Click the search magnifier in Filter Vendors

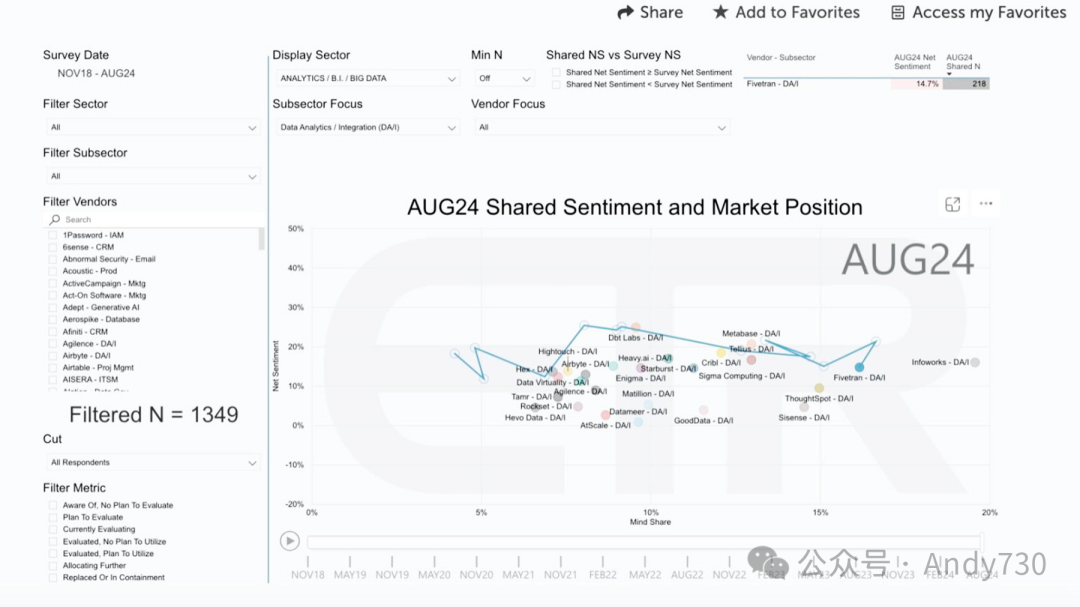[x=55, y=220]
